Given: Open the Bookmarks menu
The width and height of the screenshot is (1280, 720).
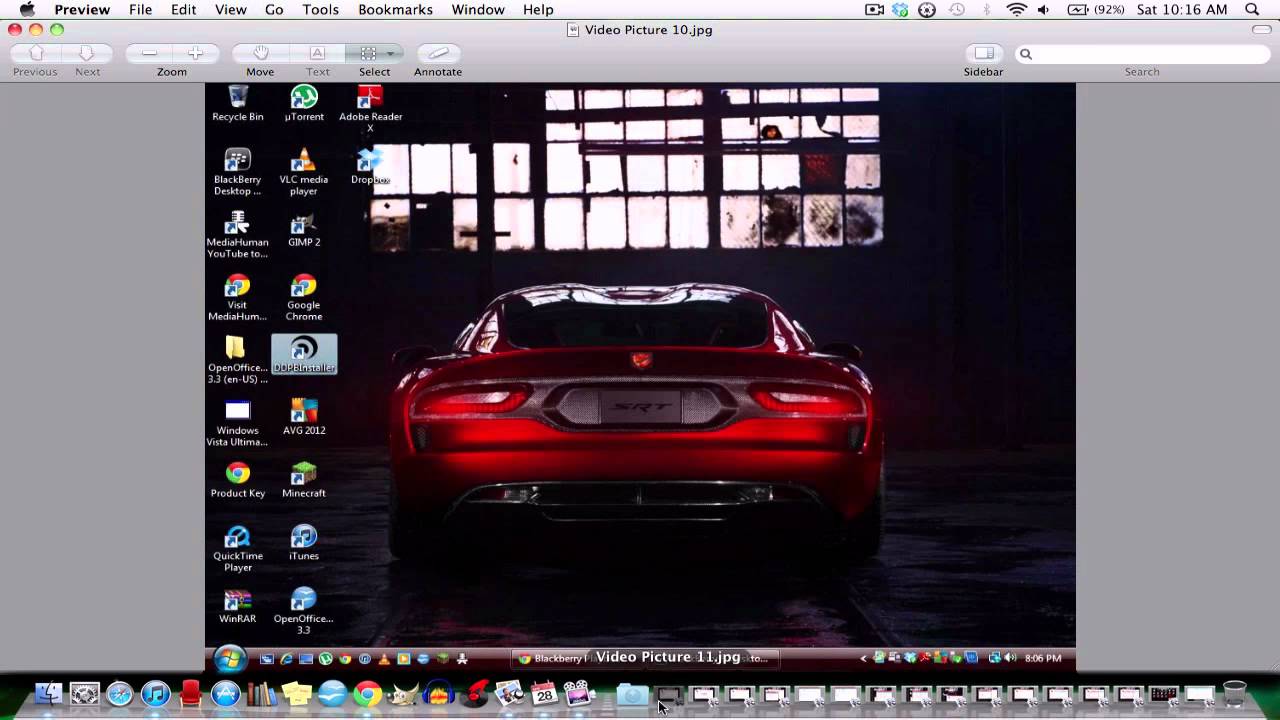Looking at the screenshot, I should pyautogui.click(x=395, y=9).
